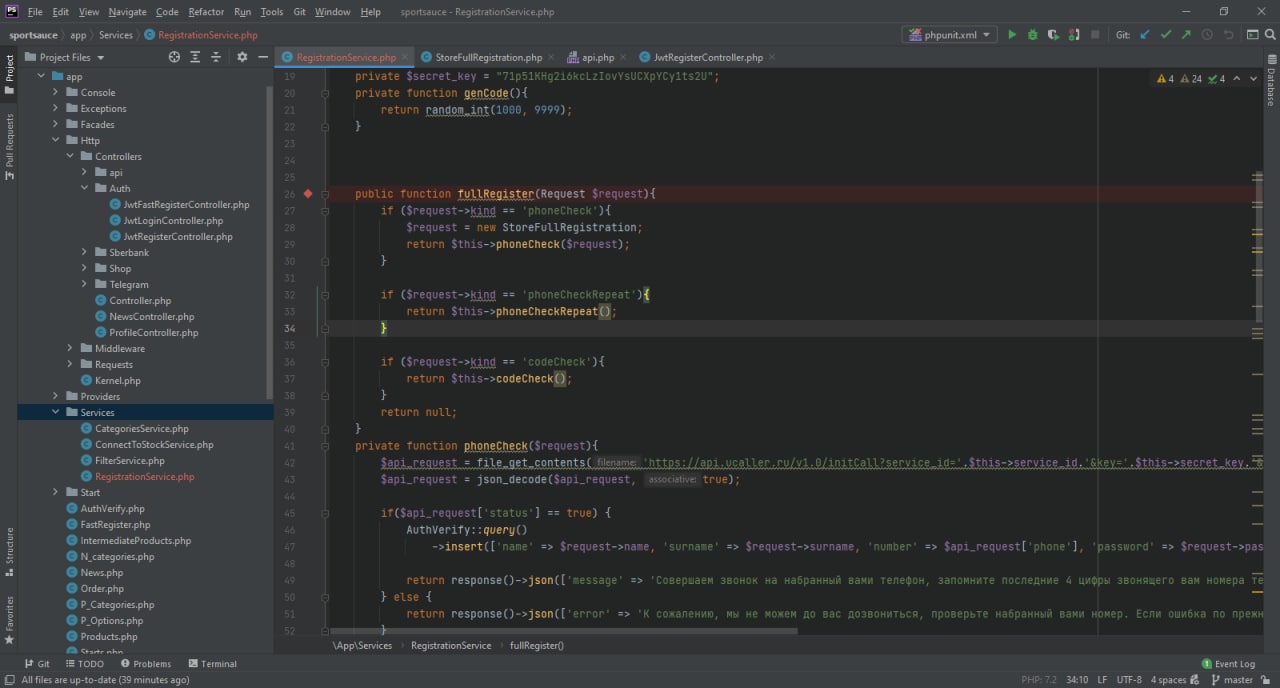Run the phpunit.xml configuration
Viewport: 1280px width, 688px height.
tap(1012, 35)
